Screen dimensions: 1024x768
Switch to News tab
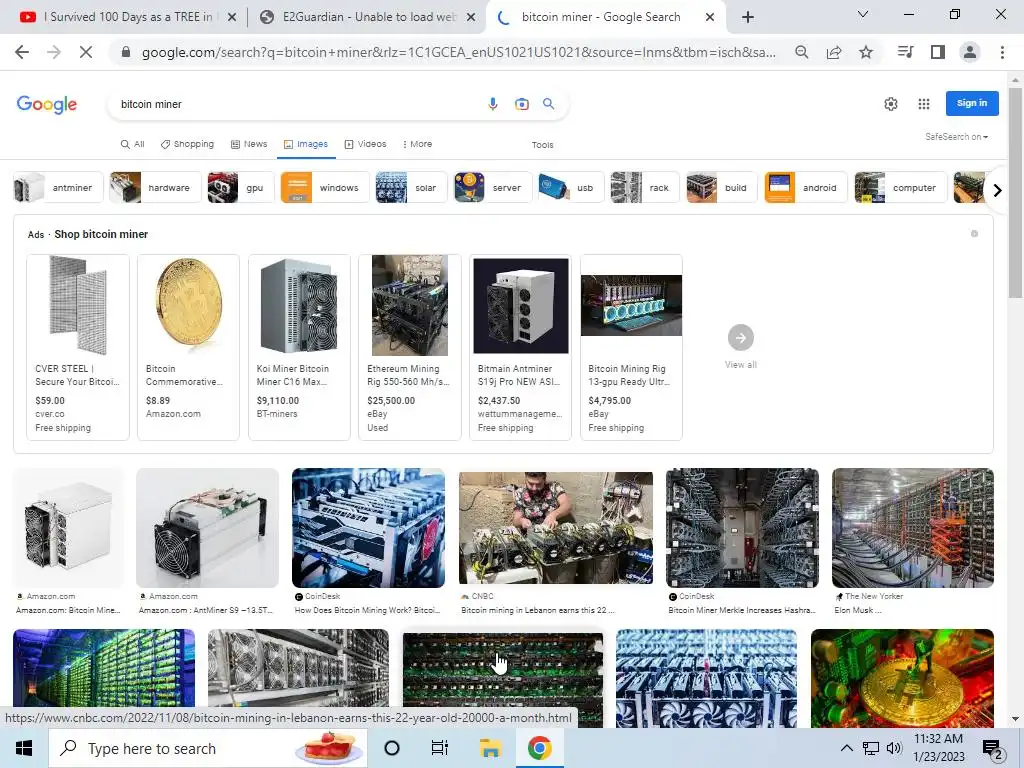click(x=249, y=144)
